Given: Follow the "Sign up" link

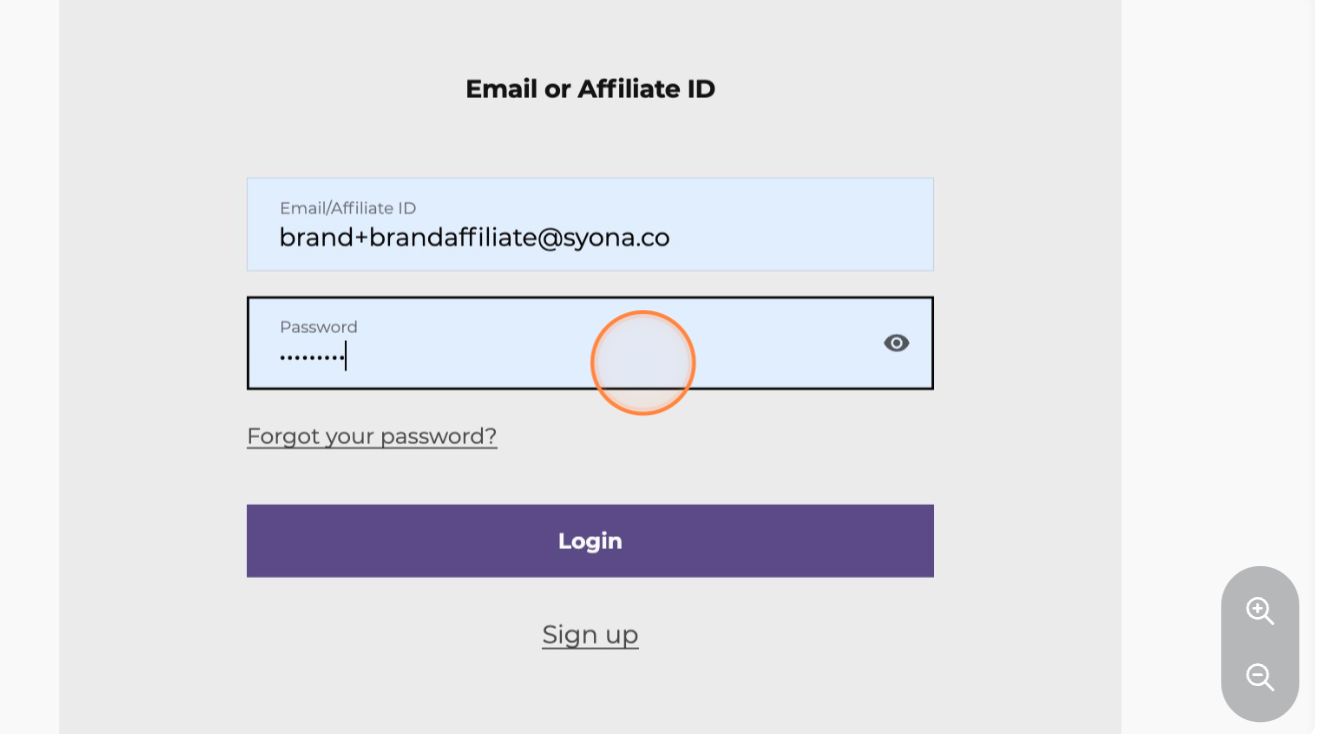Looking at the screenshot, I should coord(590,635).
